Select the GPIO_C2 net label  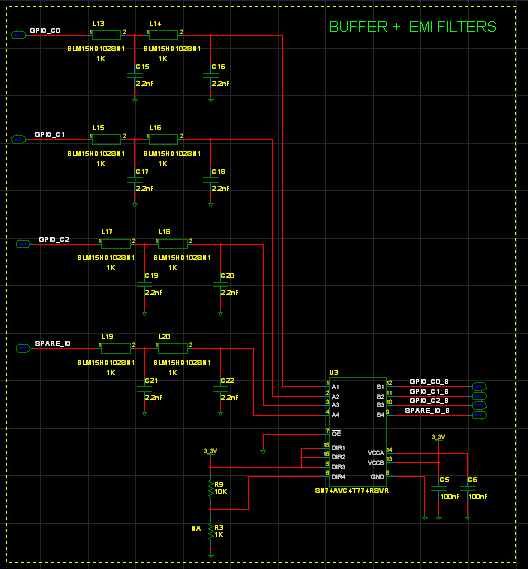tap(54, 240)
